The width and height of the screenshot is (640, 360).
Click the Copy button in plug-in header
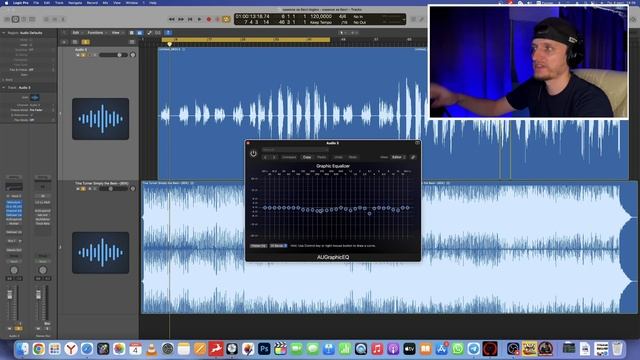tap(307, 157)
